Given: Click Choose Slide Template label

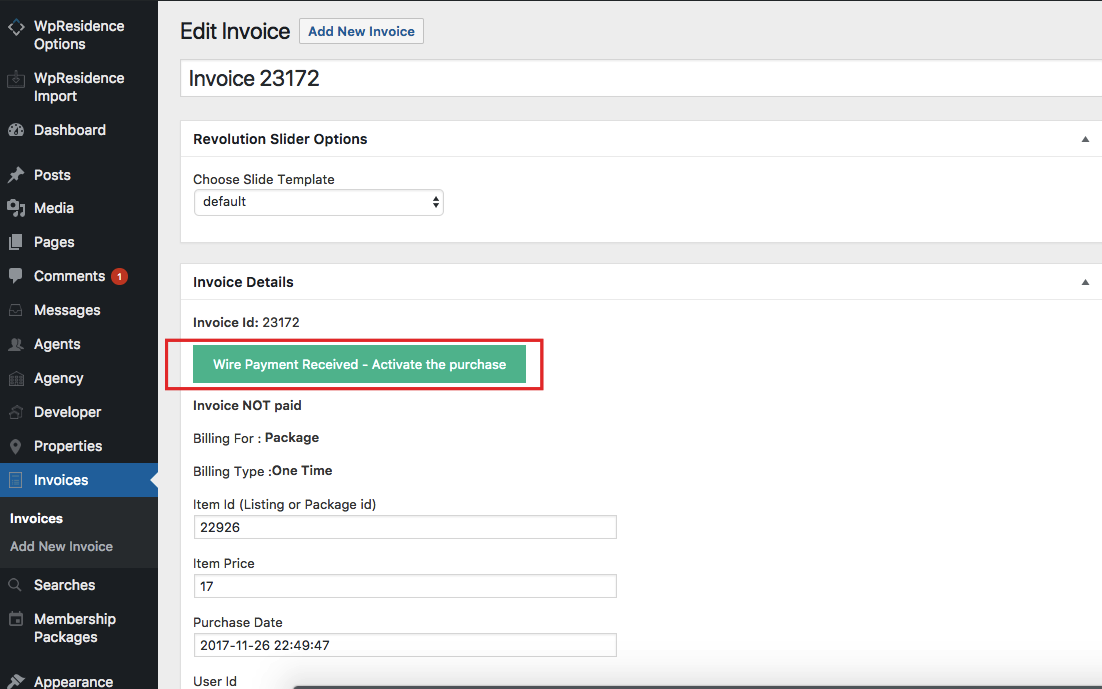Looking at the screenshot, I should tap(264, 179).
